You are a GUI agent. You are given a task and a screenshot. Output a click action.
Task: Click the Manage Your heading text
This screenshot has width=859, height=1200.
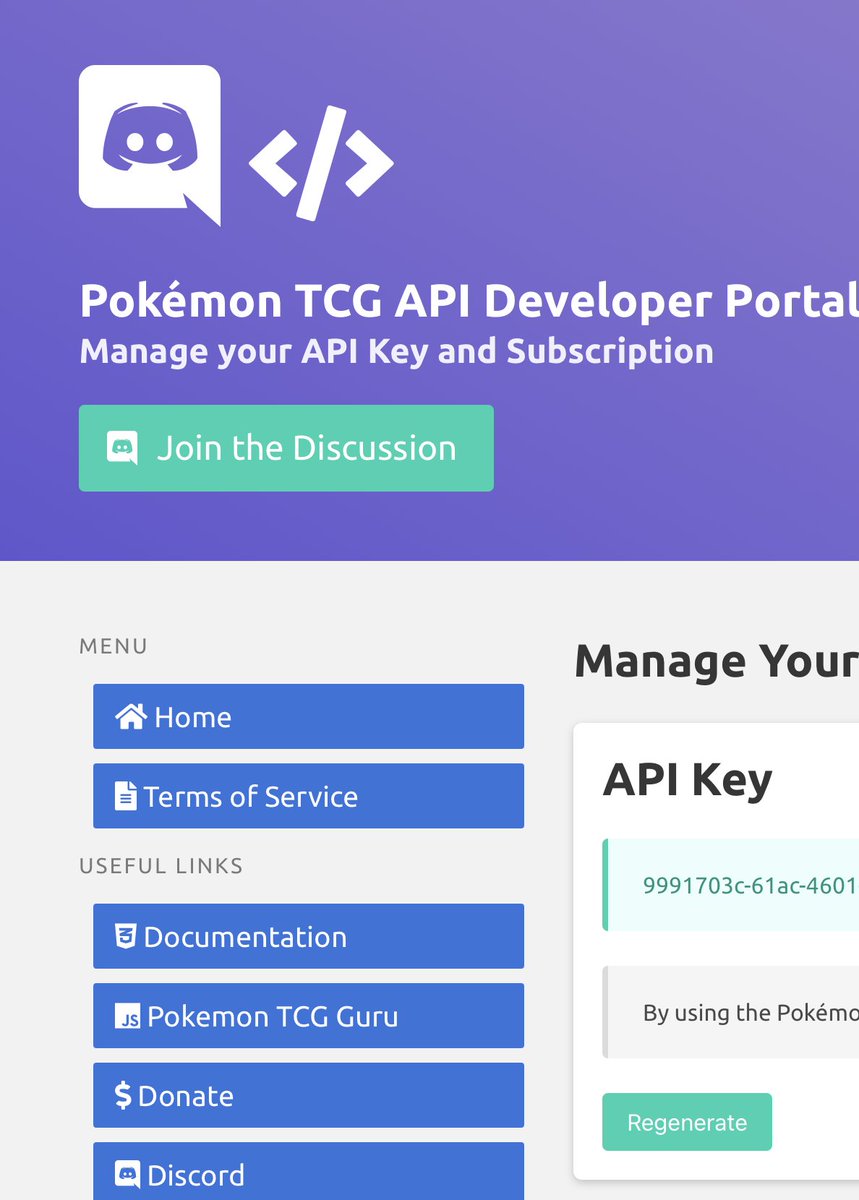[716, 662]
